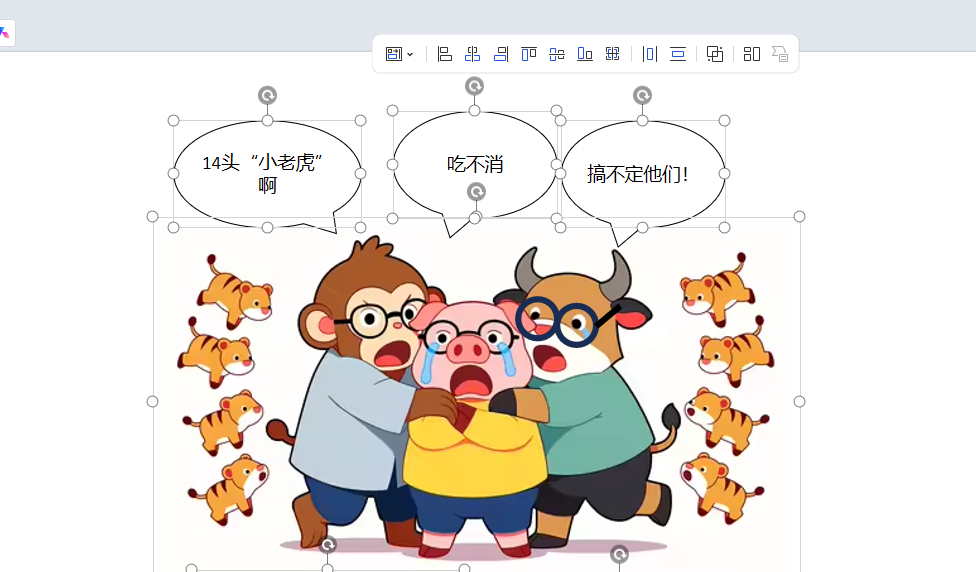
Task: Click the cartoon picture's left-middle resize handle
Action: click(x=152, y=401)
